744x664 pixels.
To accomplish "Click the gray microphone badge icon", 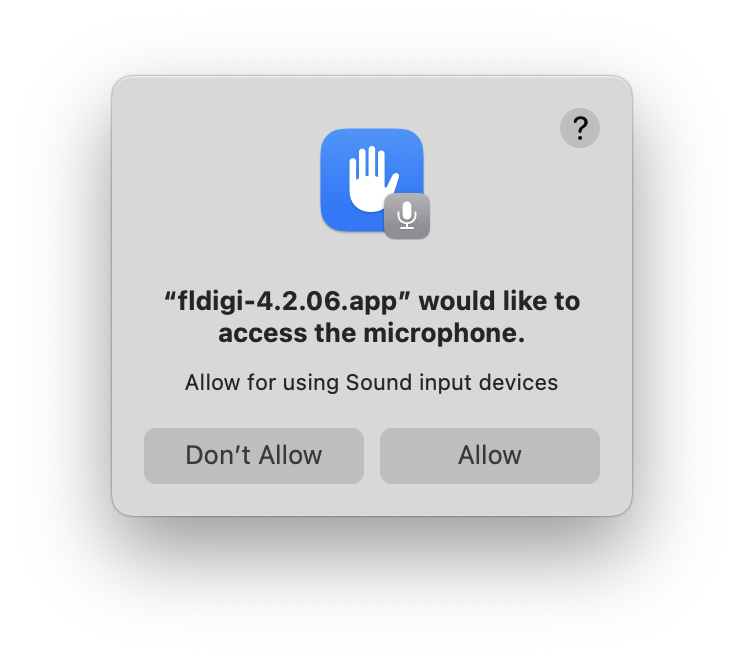I will [x=407, y=216].
